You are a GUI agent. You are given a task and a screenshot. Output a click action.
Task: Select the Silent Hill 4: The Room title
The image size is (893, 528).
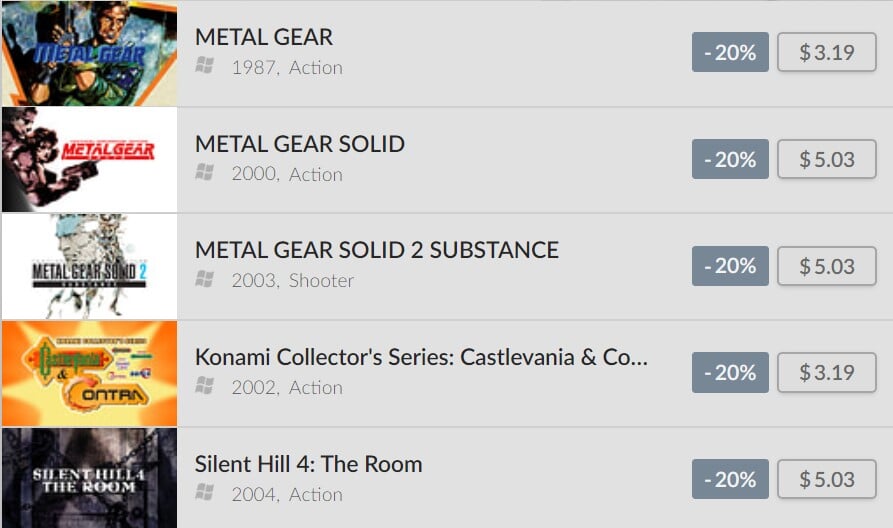click(309, 464)
